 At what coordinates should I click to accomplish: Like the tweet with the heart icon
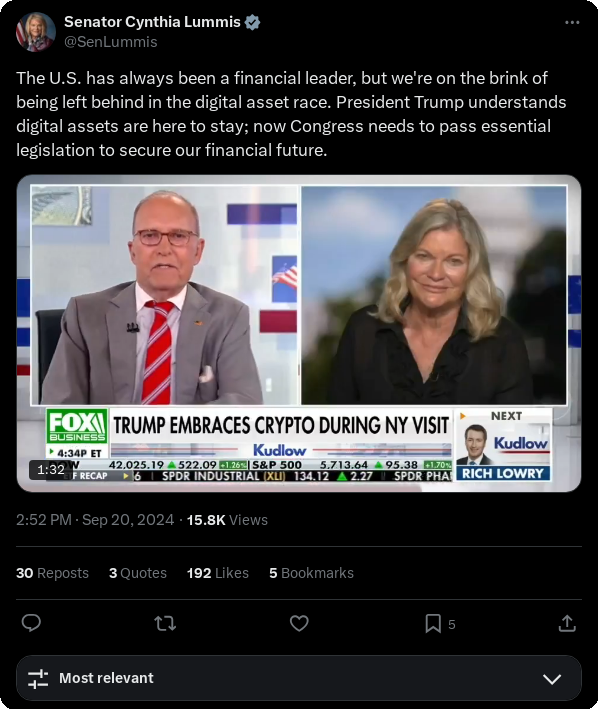[x=299, y=624]
